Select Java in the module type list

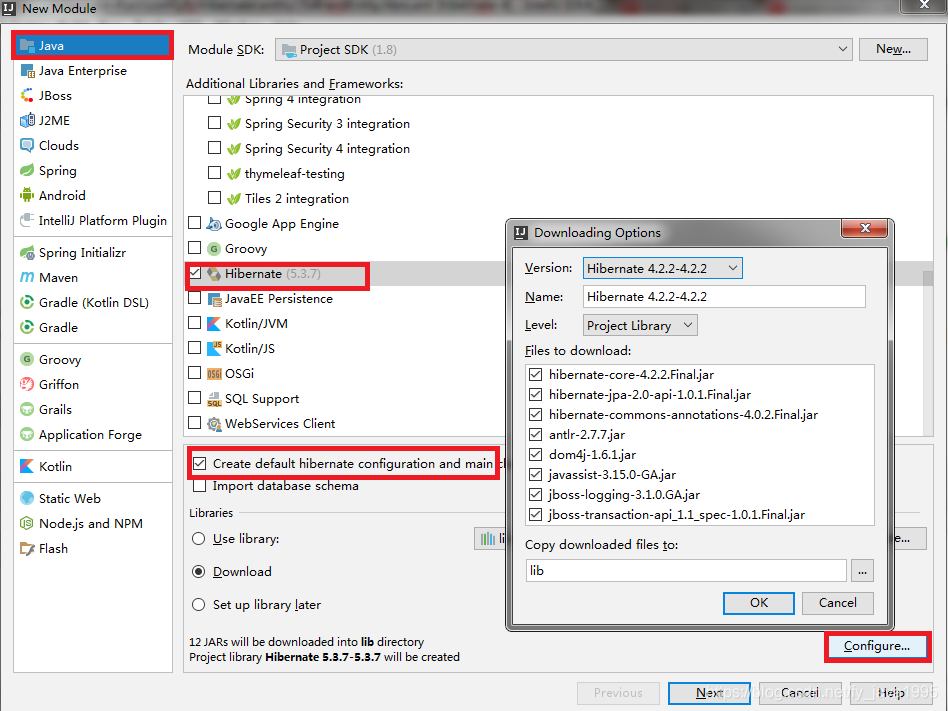(x=93, y=46)
